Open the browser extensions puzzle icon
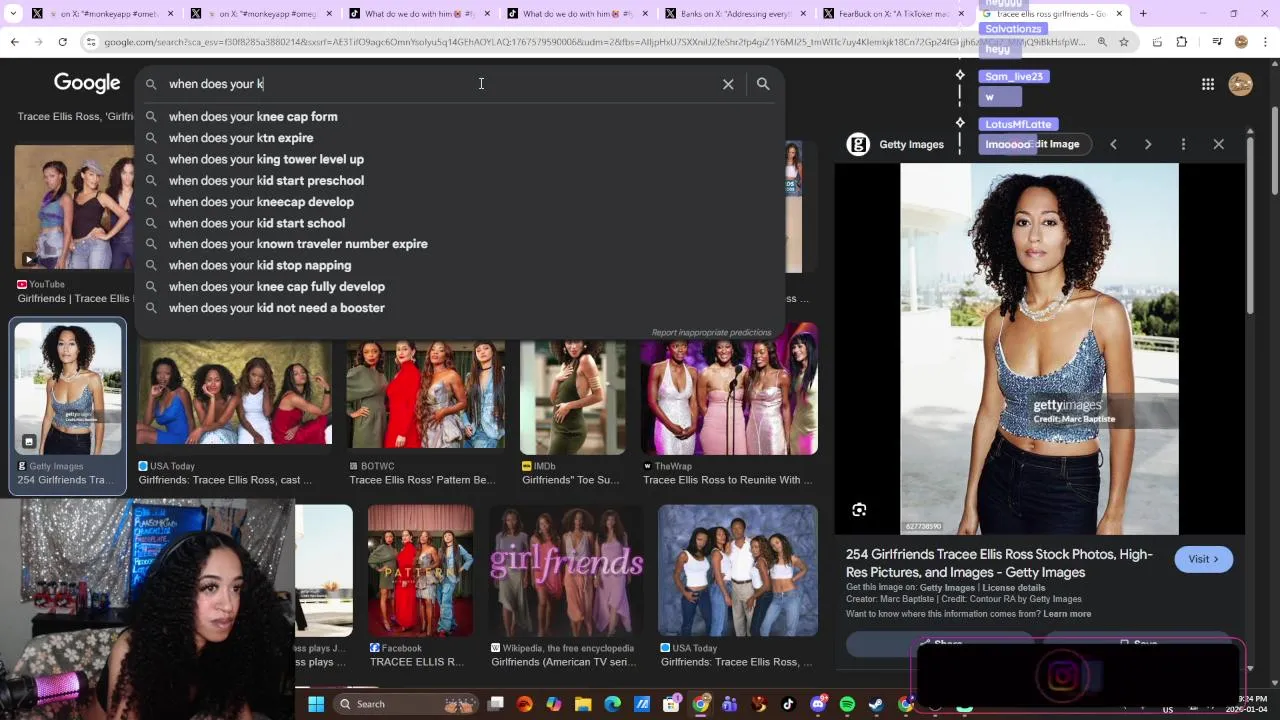Screen dimensions: 1280x720 point(1182,42)
